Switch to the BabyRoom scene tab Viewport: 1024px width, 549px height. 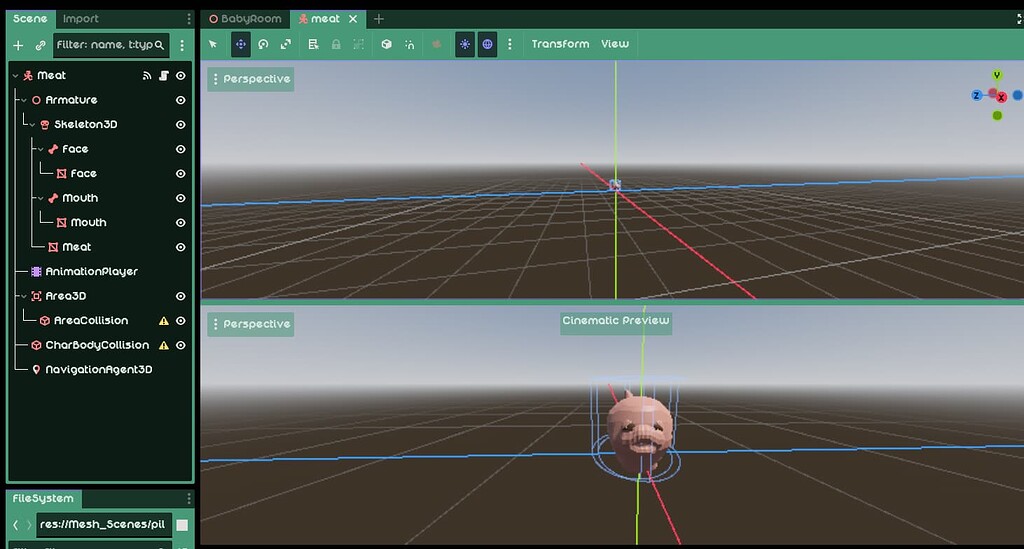coord(246,19)
